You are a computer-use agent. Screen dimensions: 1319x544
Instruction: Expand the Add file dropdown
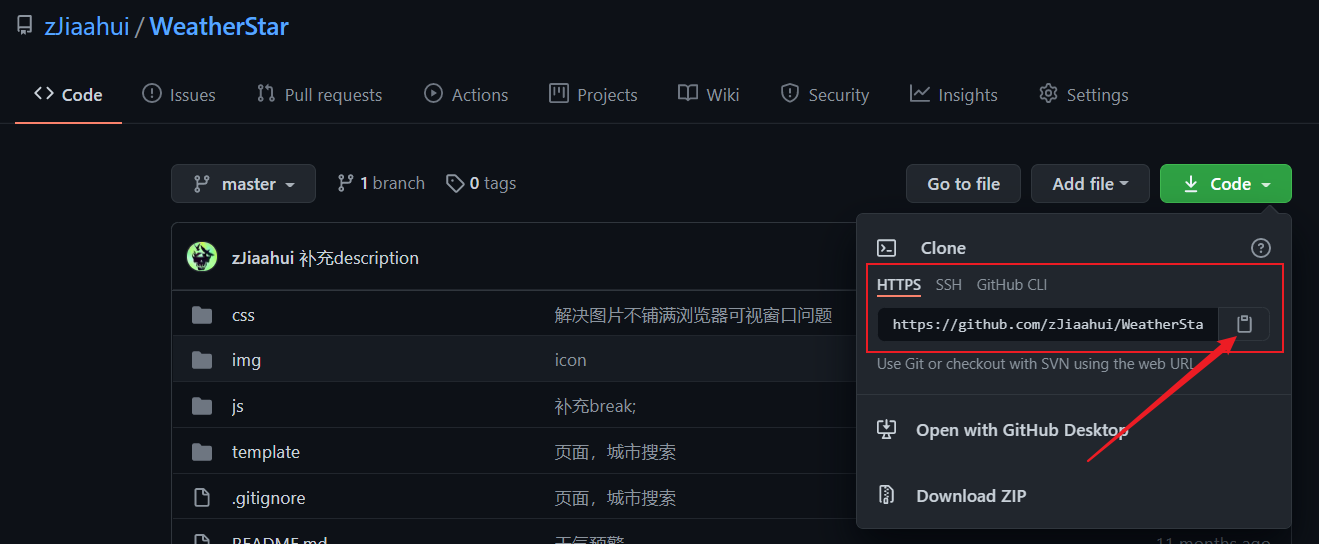tap(1090, 184)
